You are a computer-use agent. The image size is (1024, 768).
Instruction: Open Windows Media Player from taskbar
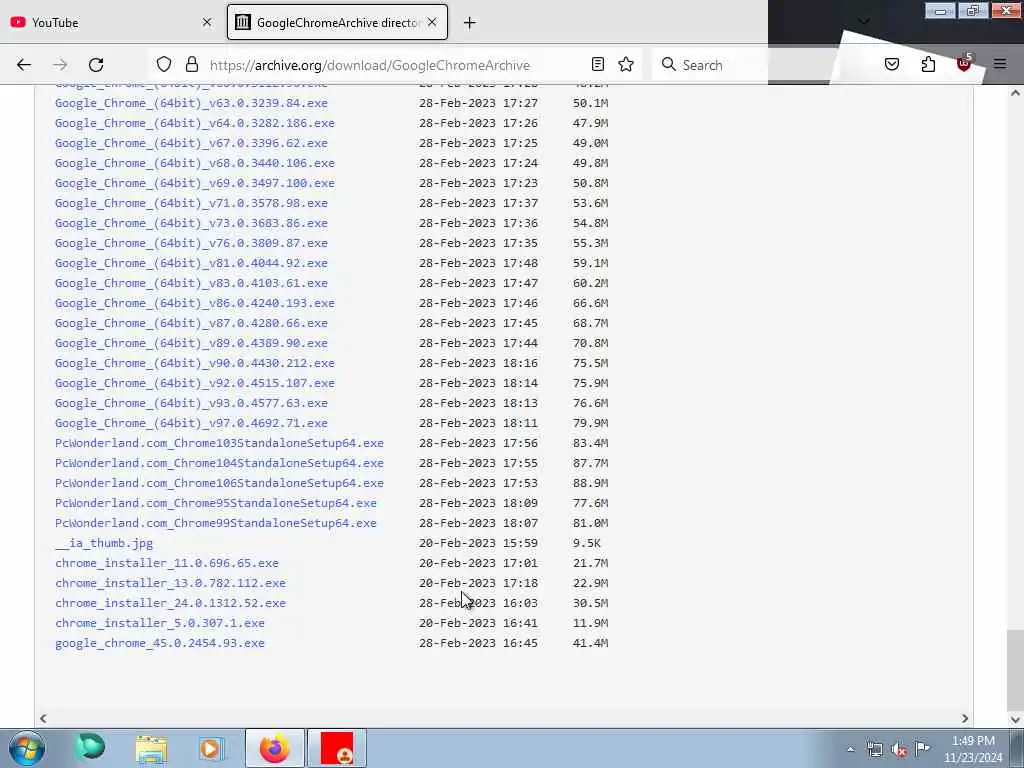[x=211, y=748]
